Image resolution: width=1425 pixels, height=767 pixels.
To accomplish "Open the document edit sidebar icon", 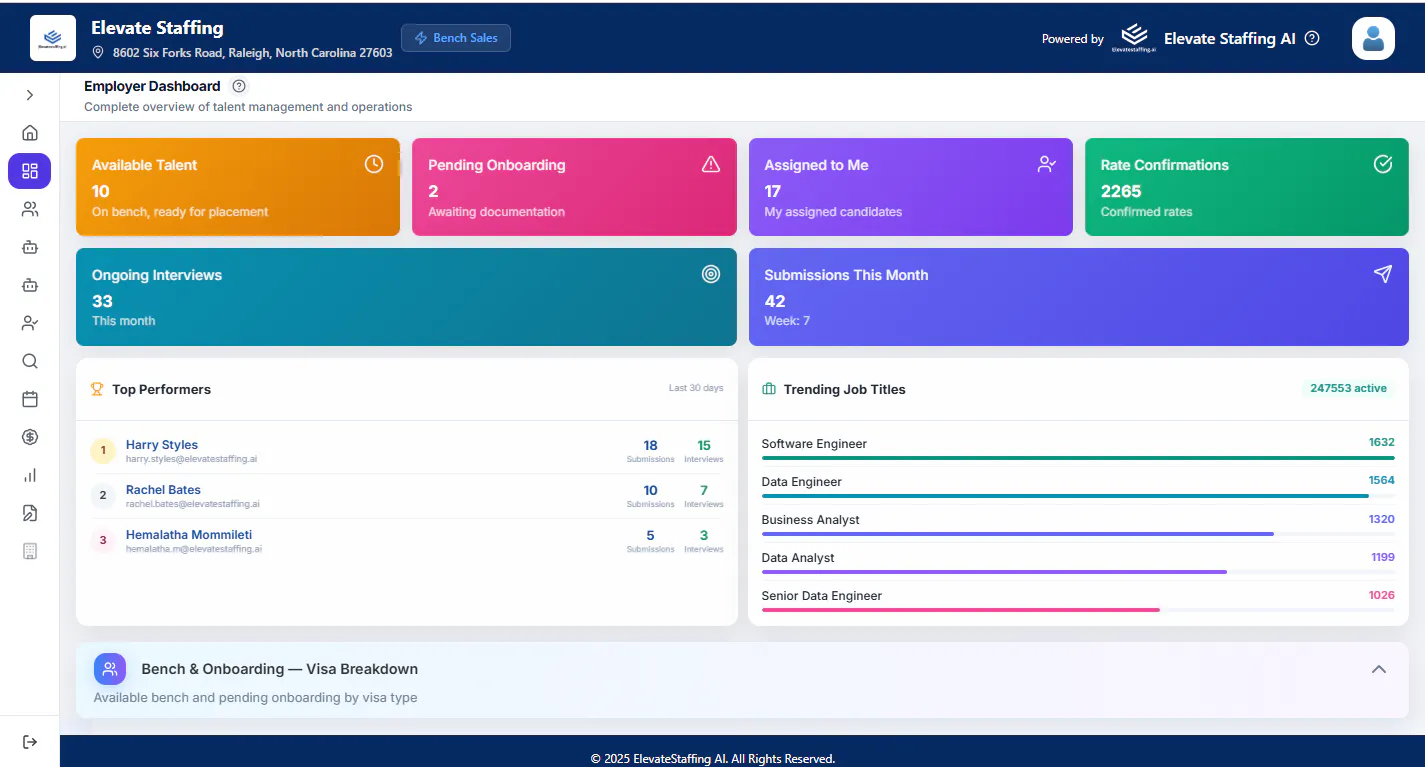I will click(x=30, y=513).
